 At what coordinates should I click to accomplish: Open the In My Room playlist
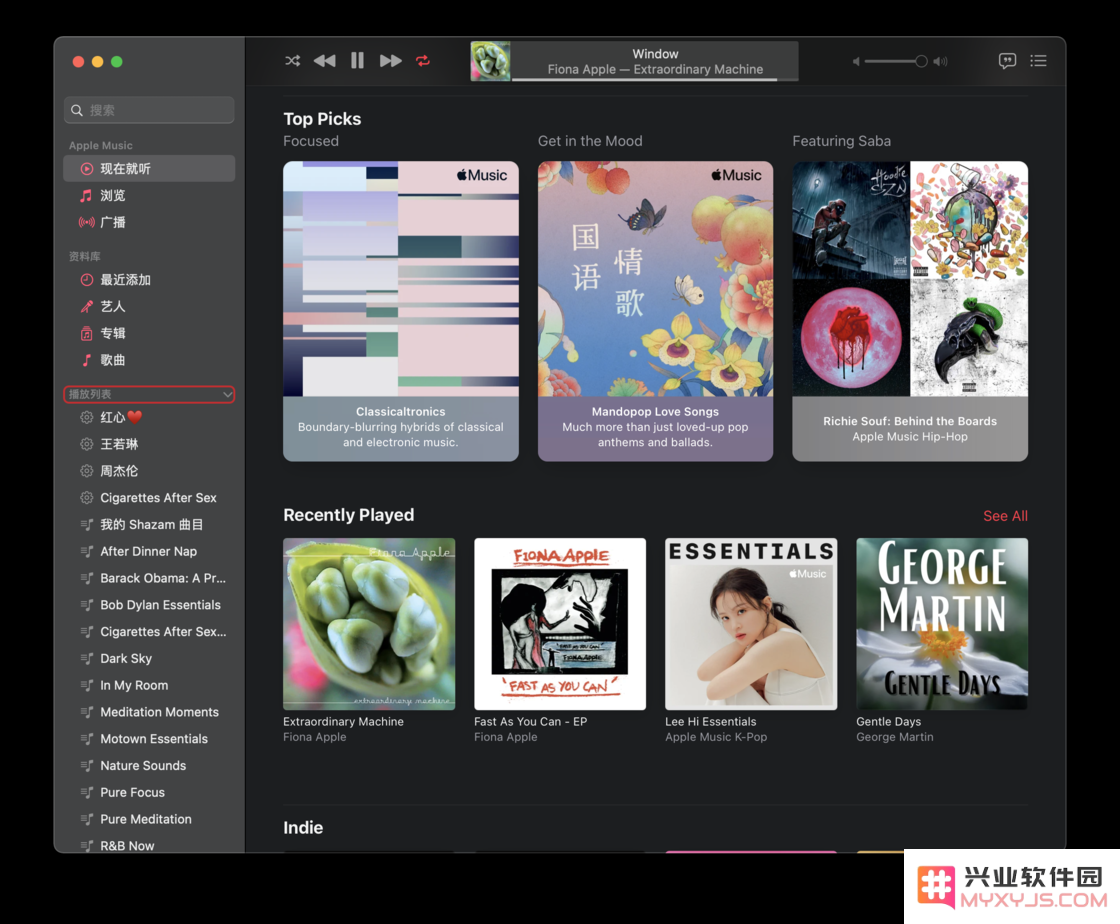(149, 686)
